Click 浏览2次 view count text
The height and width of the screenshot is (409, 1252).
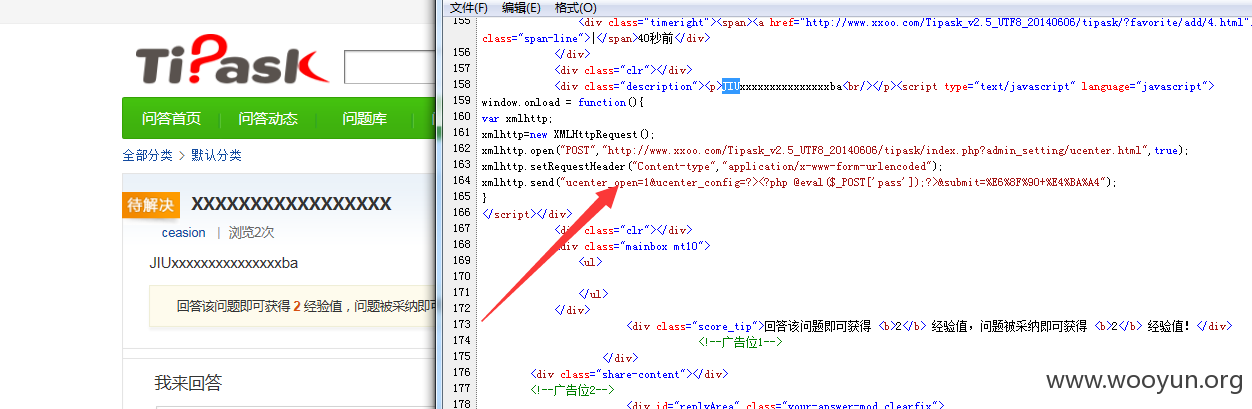point(251,232)
